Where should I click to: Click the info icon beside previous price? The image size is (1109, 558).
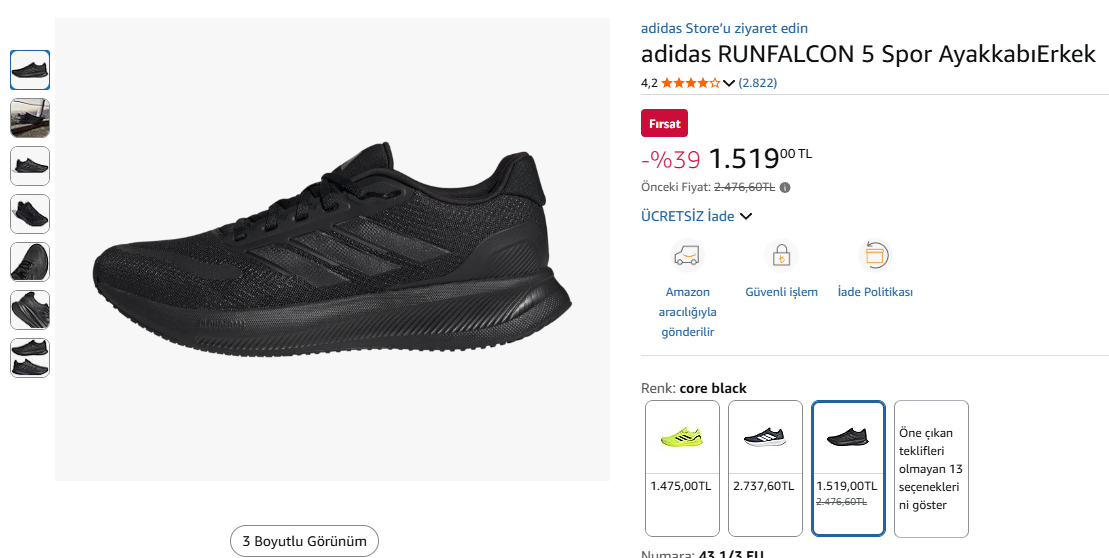[785, 187]
